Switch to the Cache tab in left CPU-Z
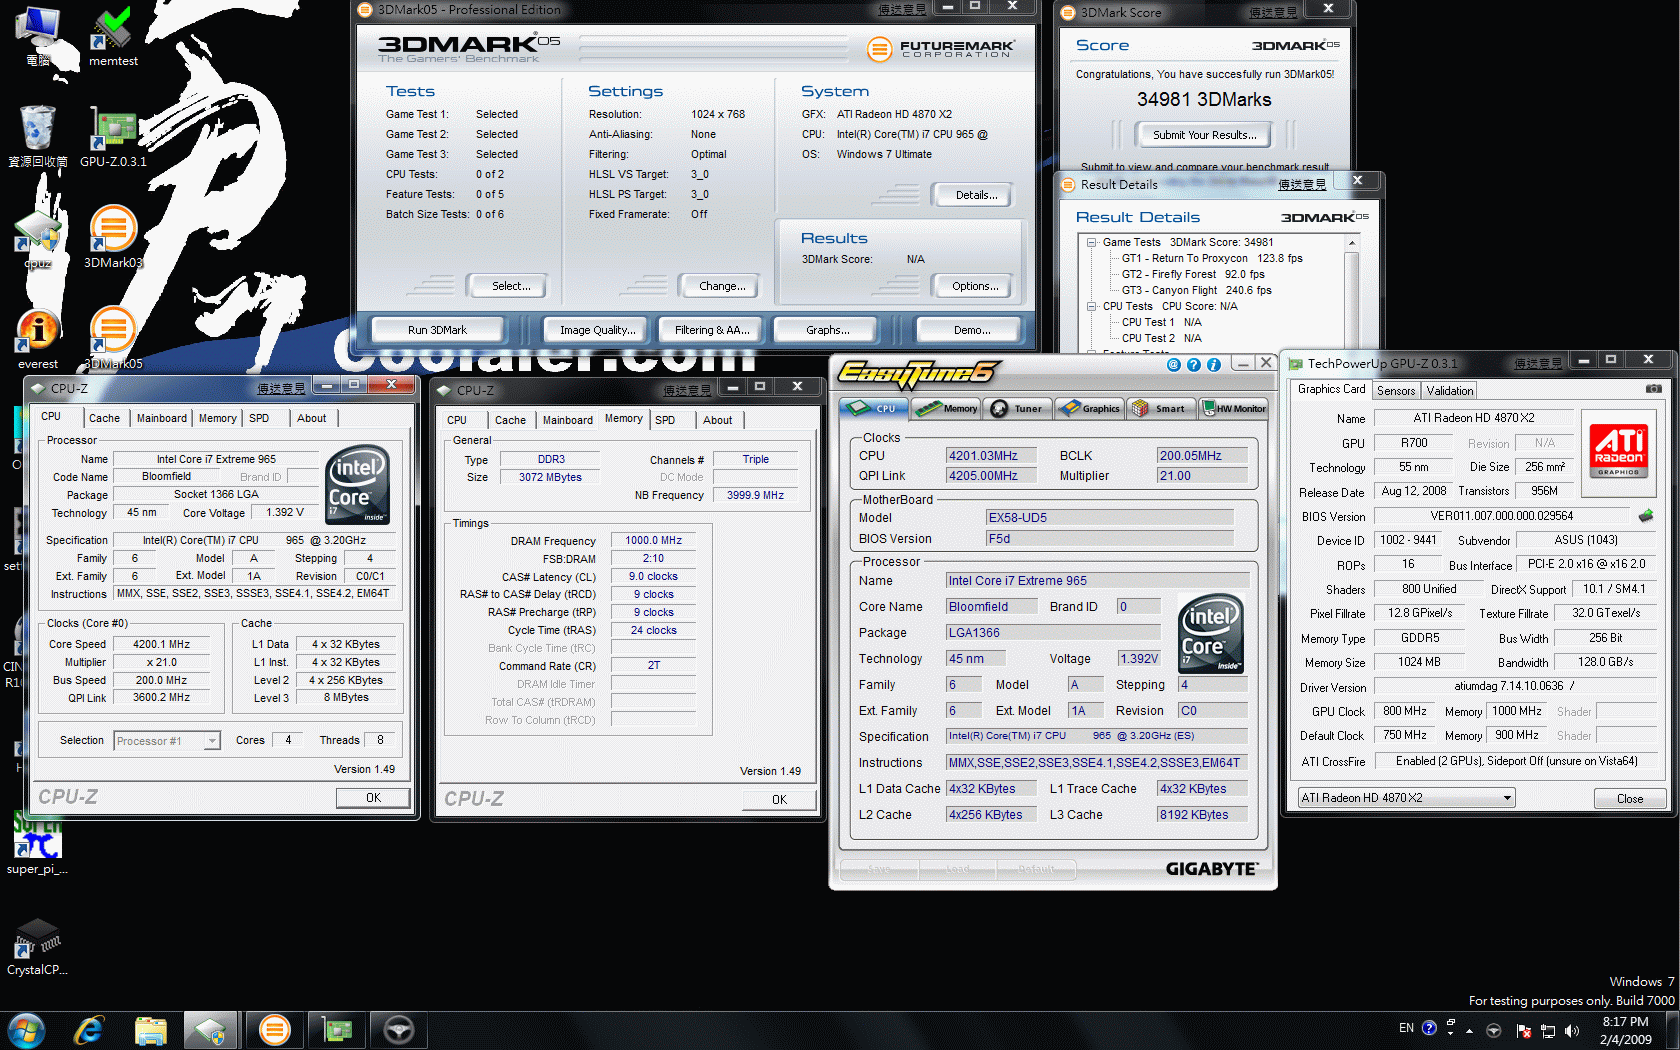 click(104, 418)
